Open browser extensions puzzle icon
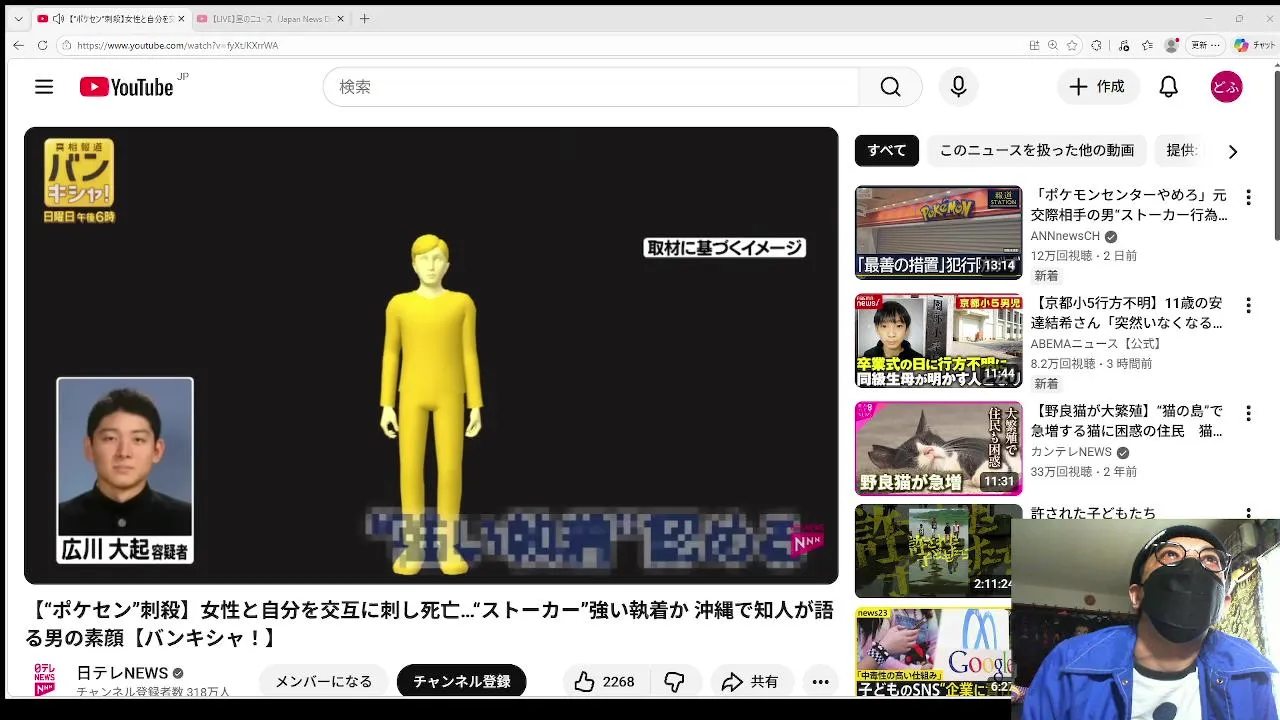1280x720 pixels. pos(1096,45)
